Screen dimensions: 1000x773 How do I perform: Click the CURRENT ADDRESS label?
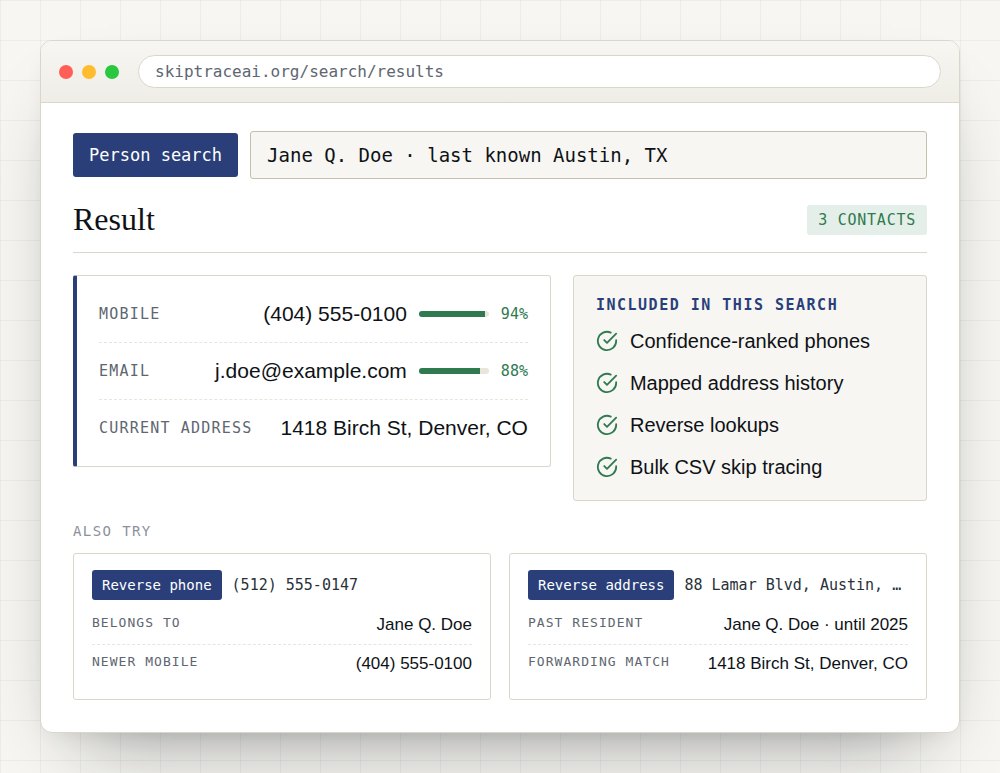pyautogui.click(x=175, y=427)
